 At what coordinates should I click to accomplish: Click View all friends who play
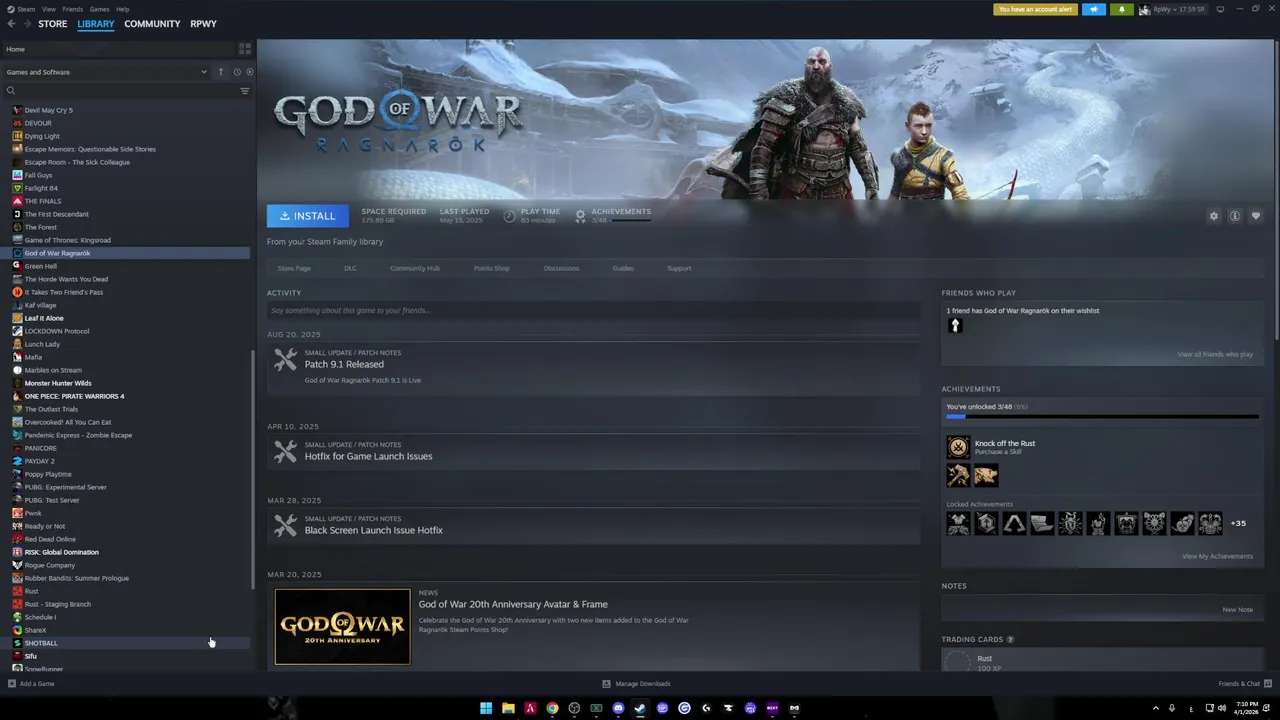(x=1215, y=354)
